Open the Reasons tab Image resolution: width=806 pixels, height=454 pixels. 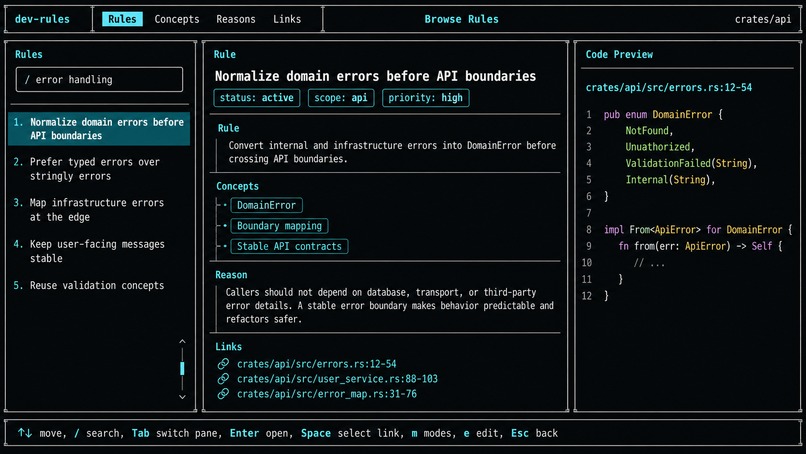pyautogui.click(x=235, y=19)
